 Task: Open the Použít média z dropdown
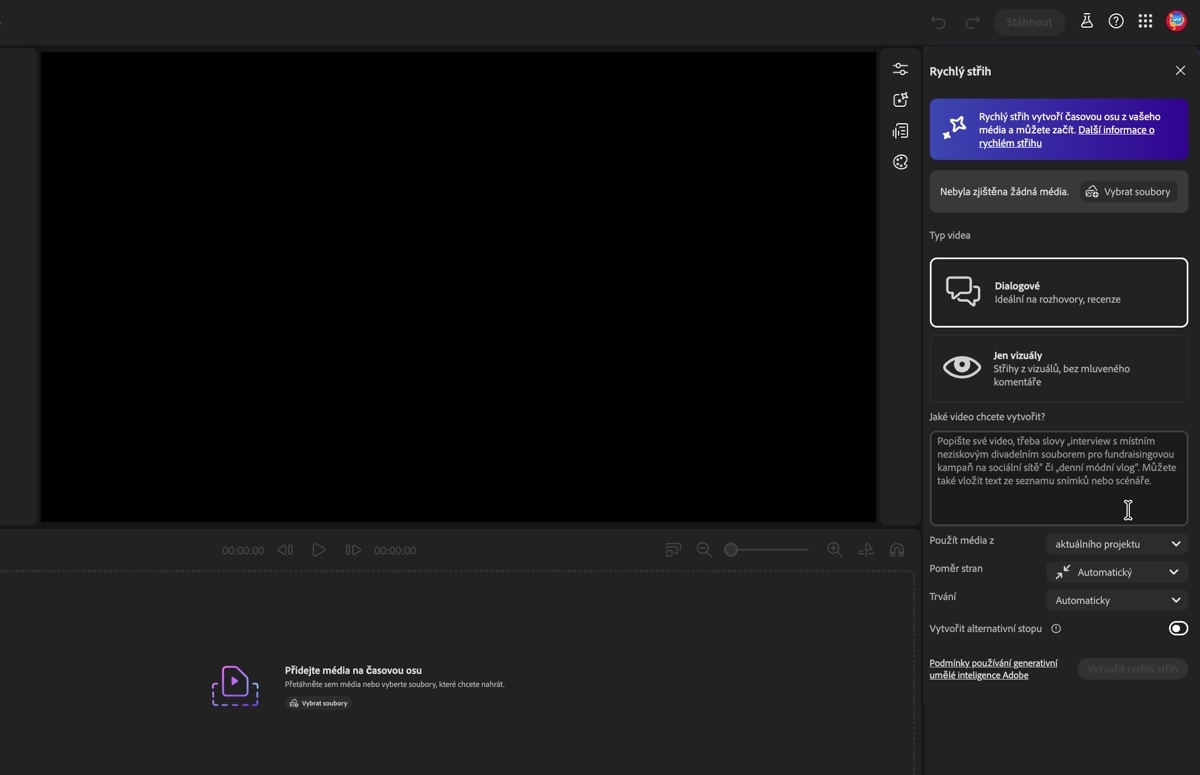click(x=1117, y=544)
